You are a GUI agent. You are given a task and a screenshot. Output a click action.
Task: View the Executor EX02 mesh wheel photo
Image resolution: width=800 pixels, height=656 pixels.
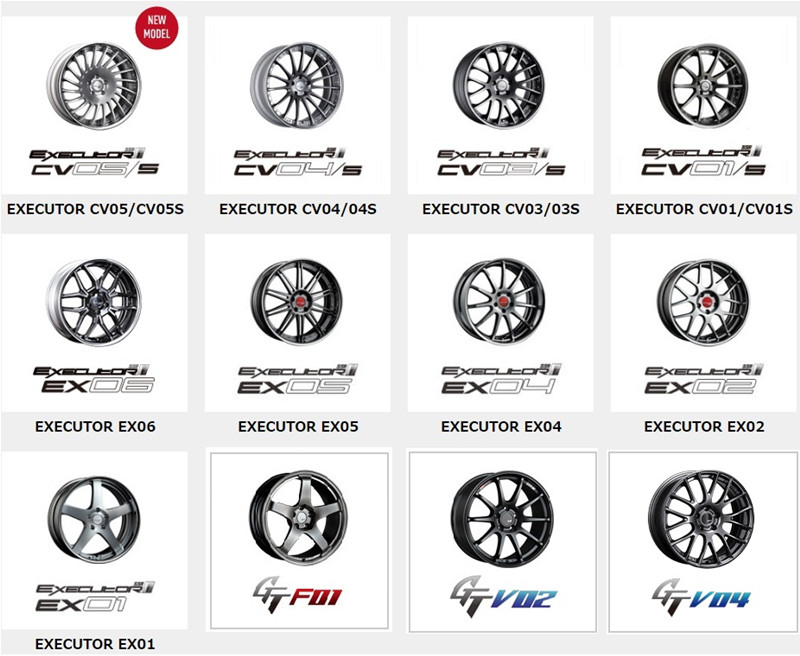tap(704, 302)
